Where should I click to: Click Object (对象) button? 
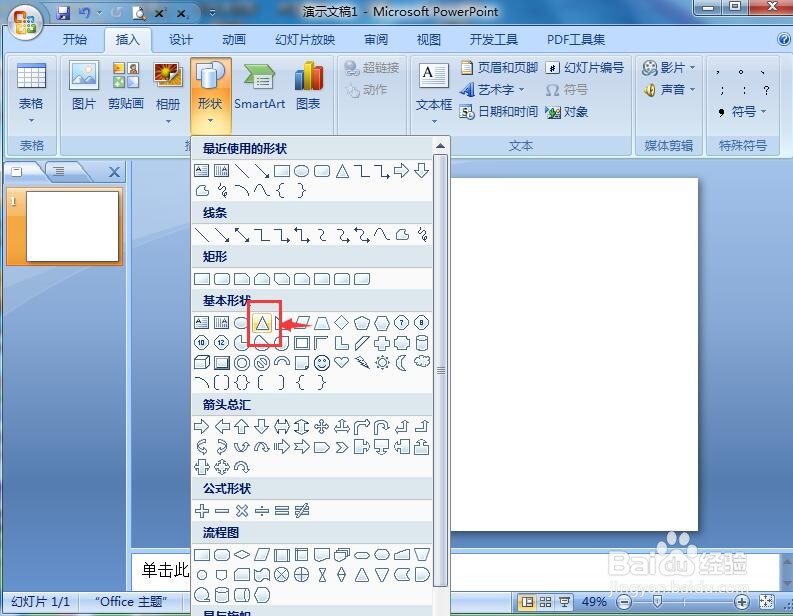566,112
